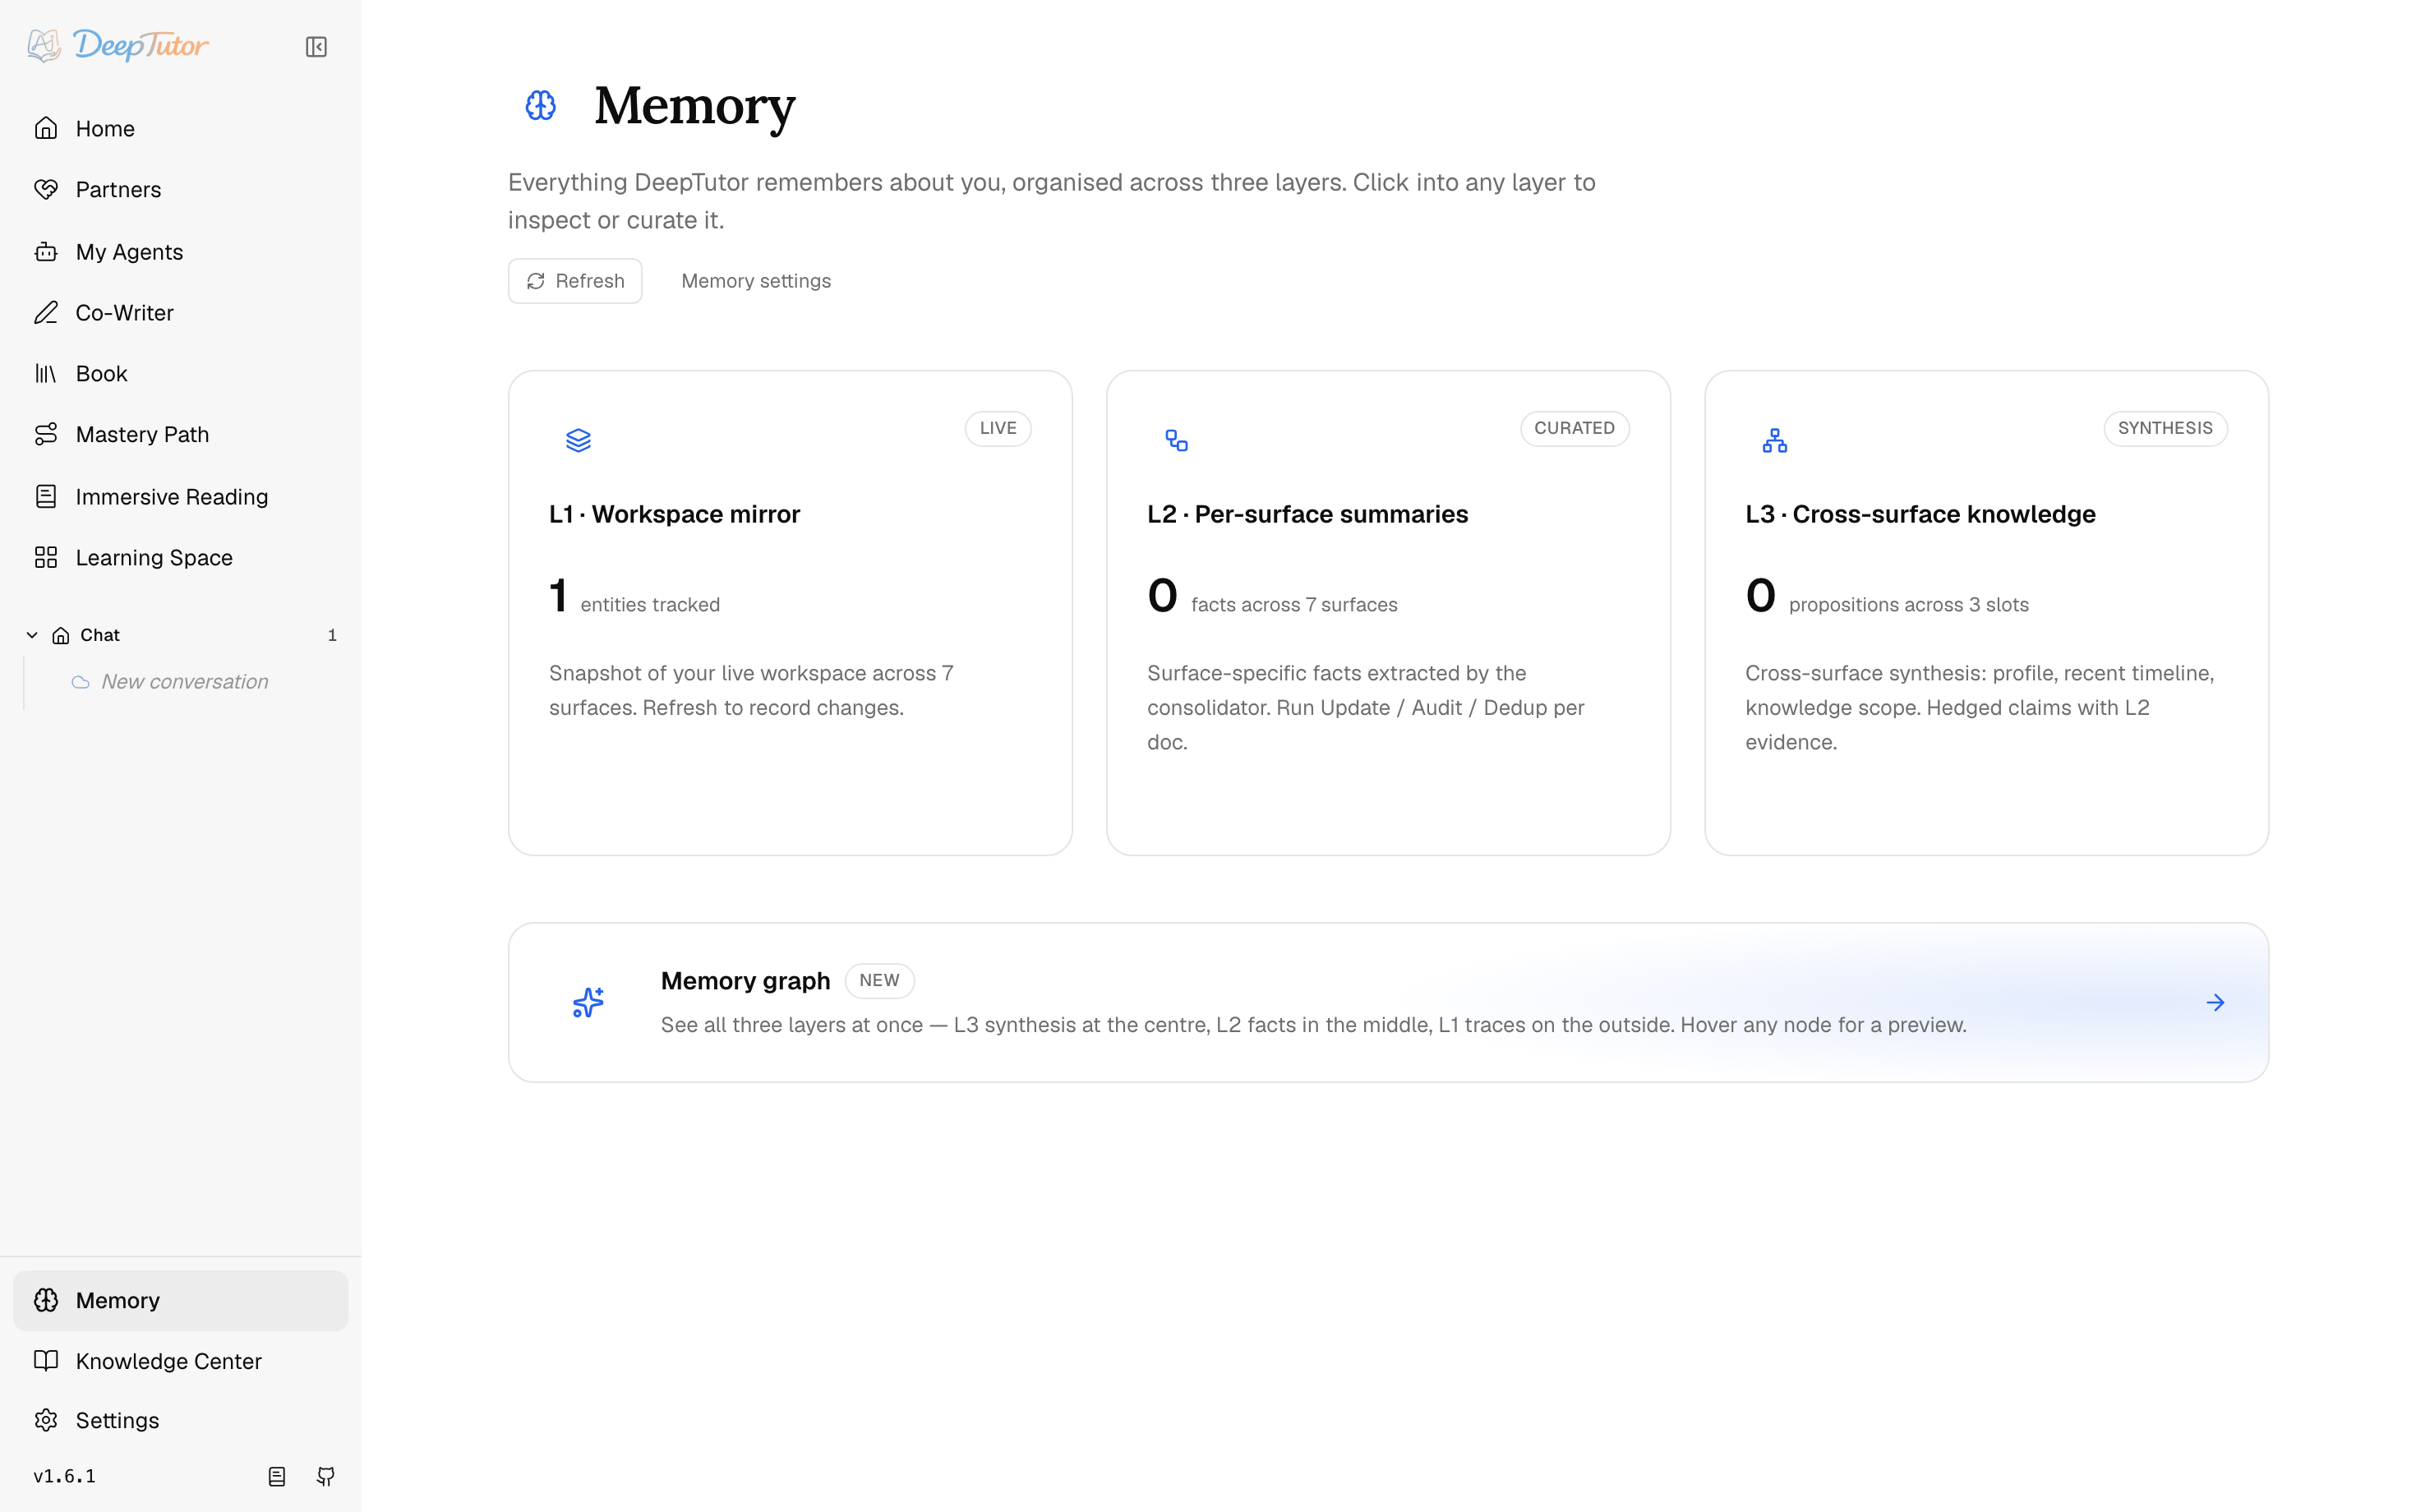Click the brain icon beside Memory heading
2416x1512 pixels.
(x=541, y=105)
